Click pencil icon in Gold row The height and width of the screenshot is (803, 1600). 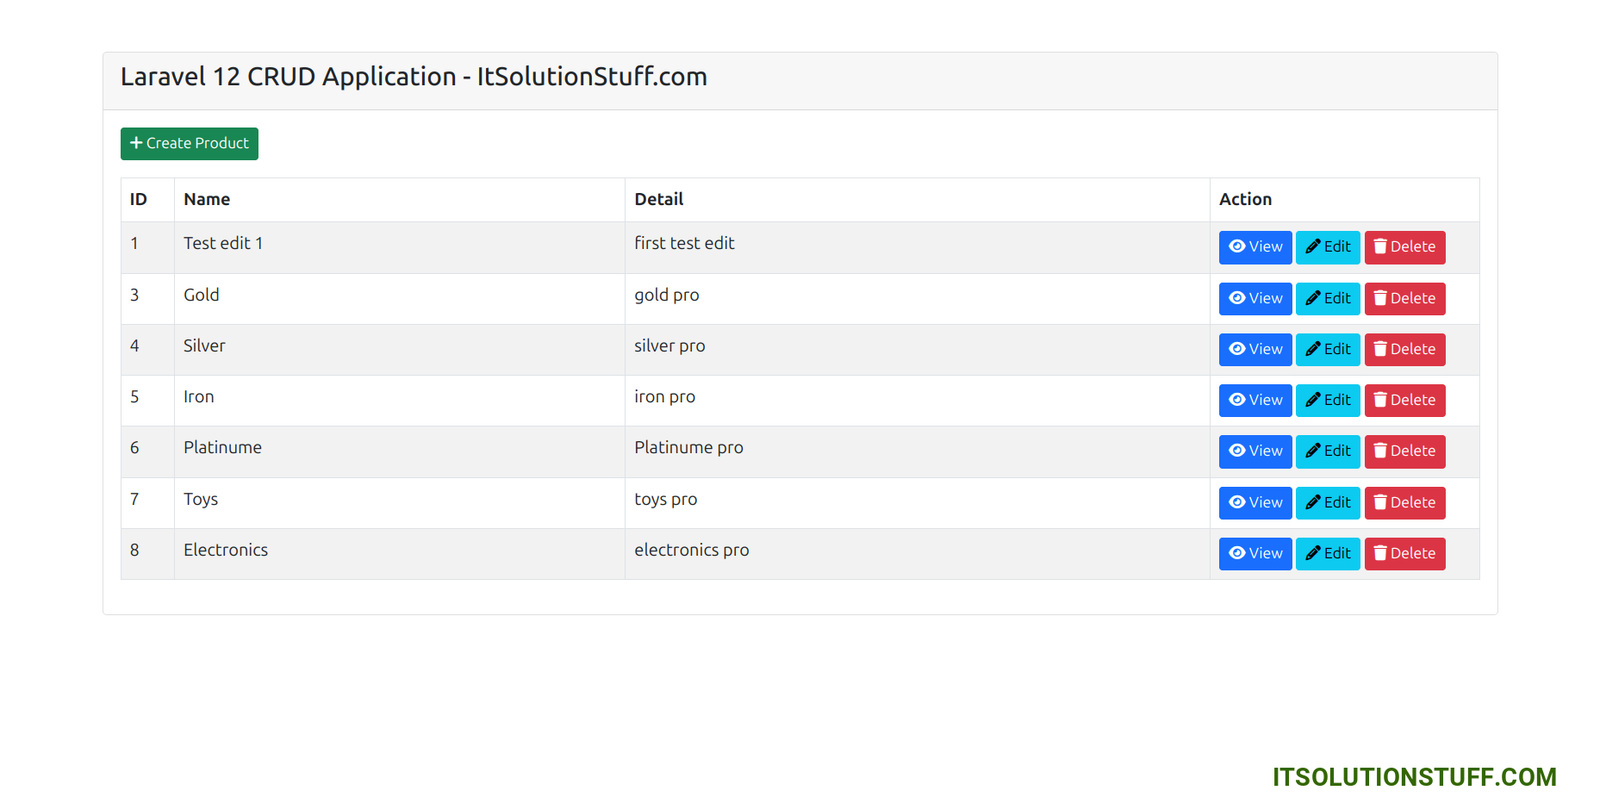click(1313, 298)
